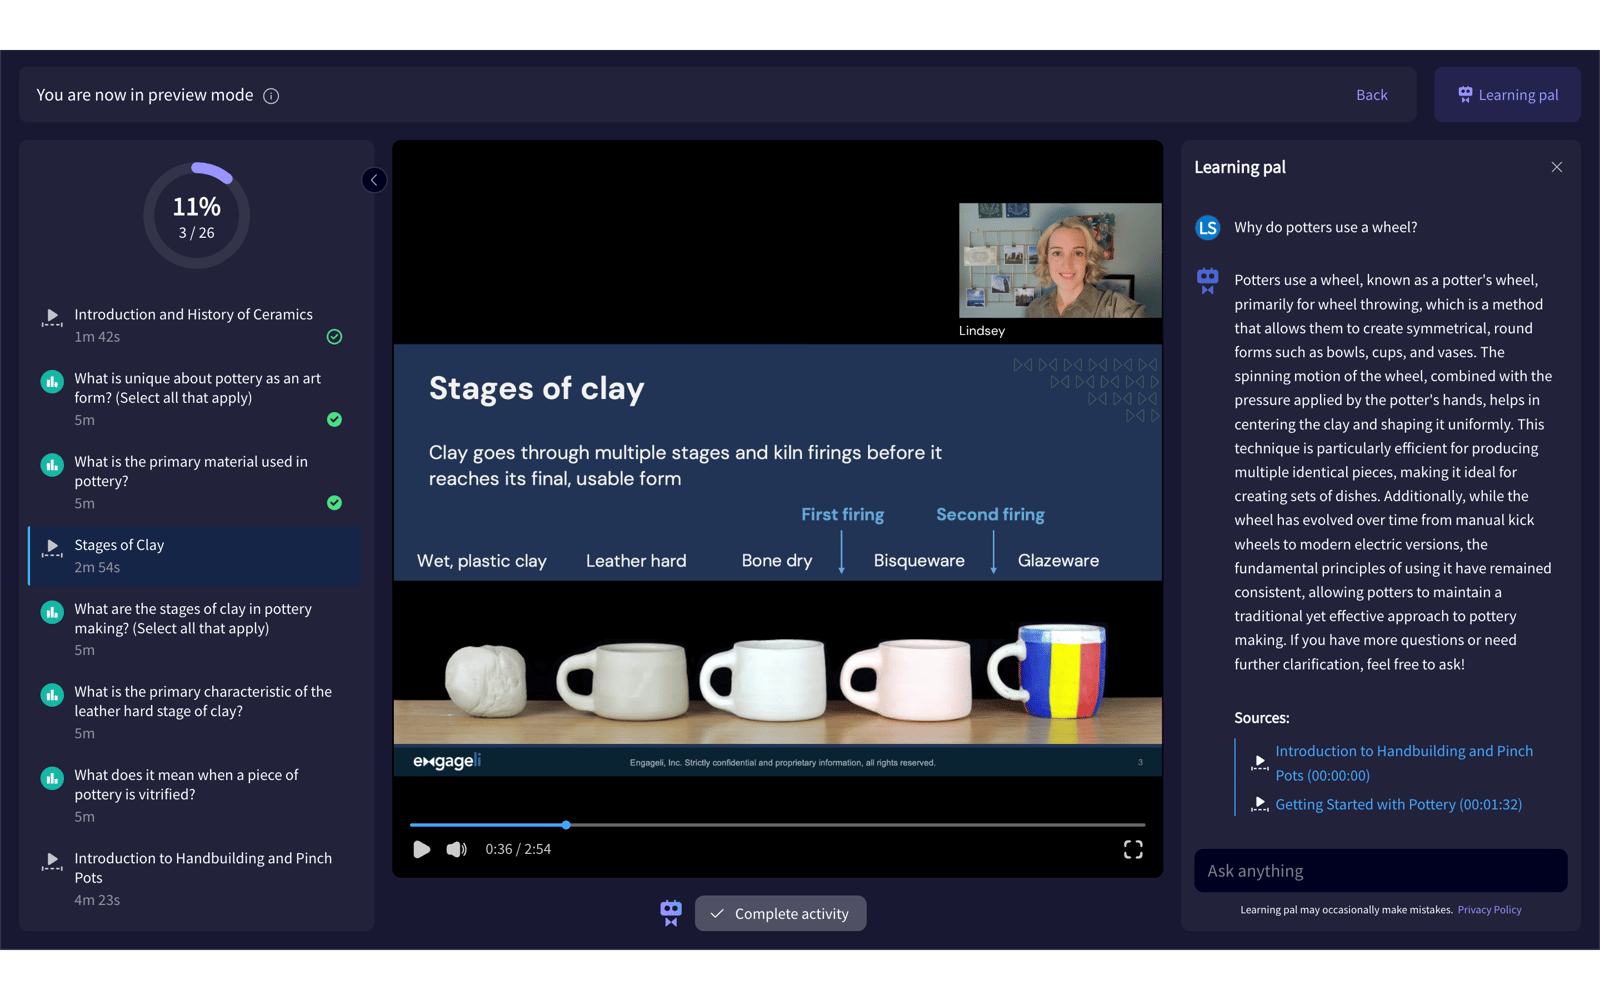Click the bot avatar beside the answer text

(1207, 281)
